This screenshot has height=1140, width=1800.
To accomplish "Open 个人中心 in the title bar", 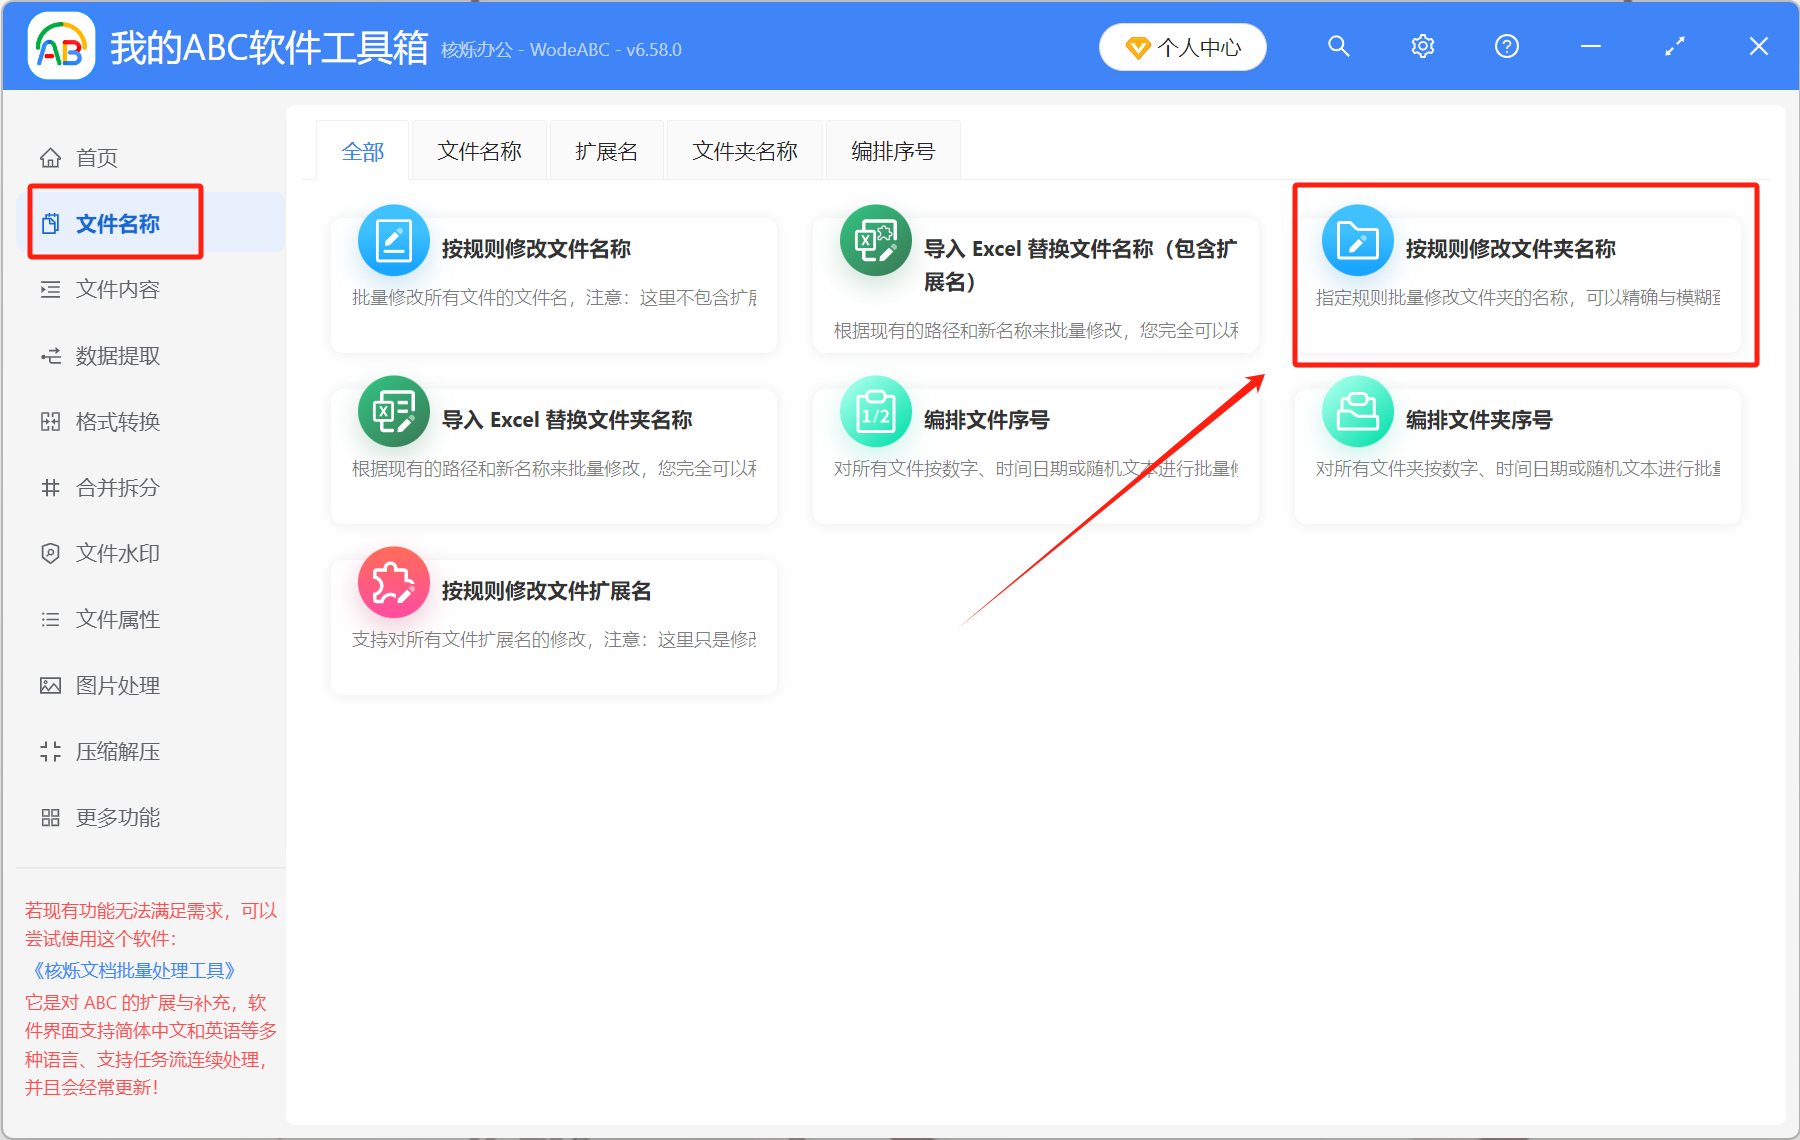I will tap(1182, 46).
